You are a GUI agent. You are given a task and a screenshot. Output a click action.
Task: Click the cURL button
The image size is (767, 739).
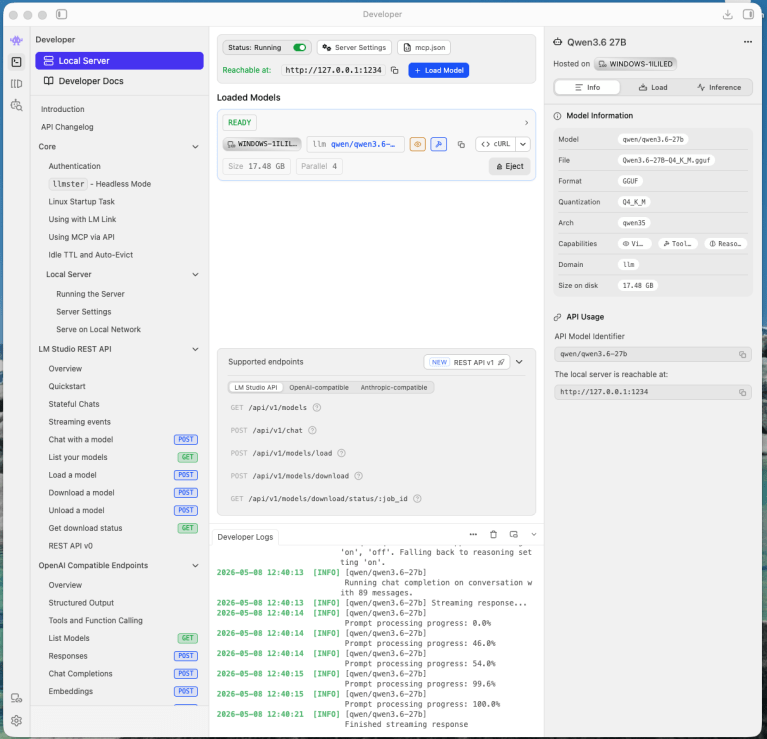pos(496,144)
